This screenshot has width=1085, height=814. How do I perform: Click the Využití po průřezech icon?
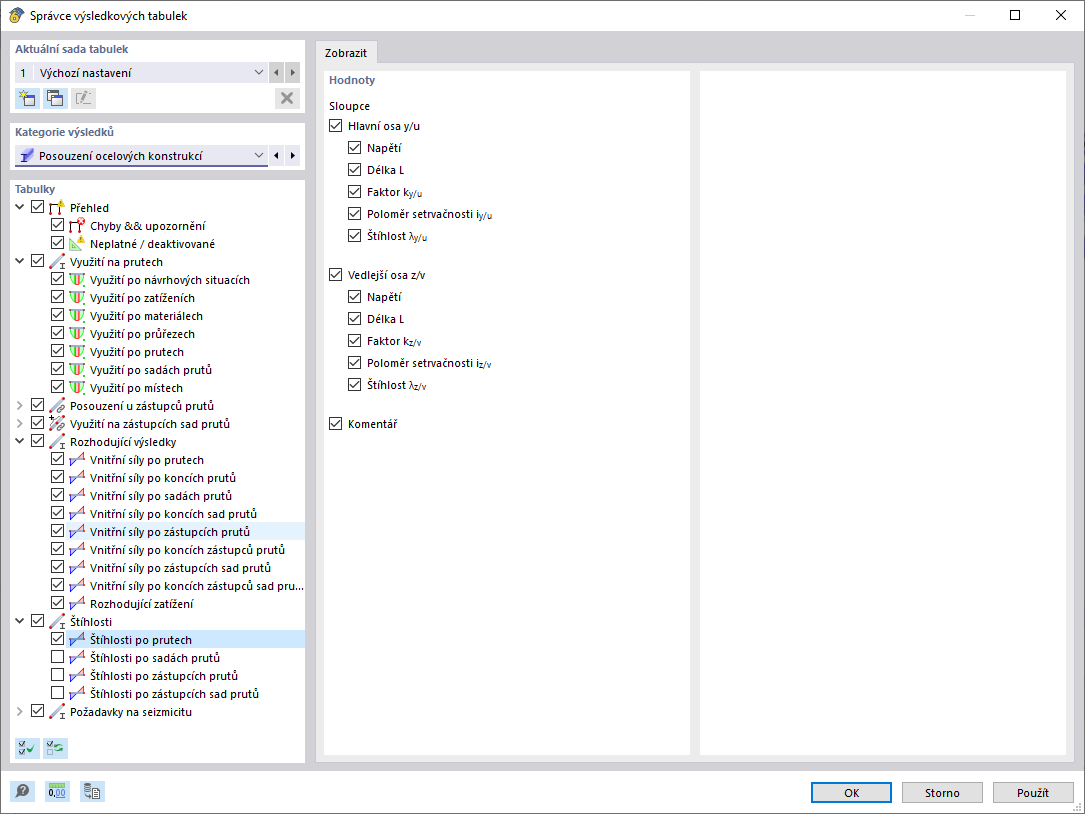tap(77, 334)
